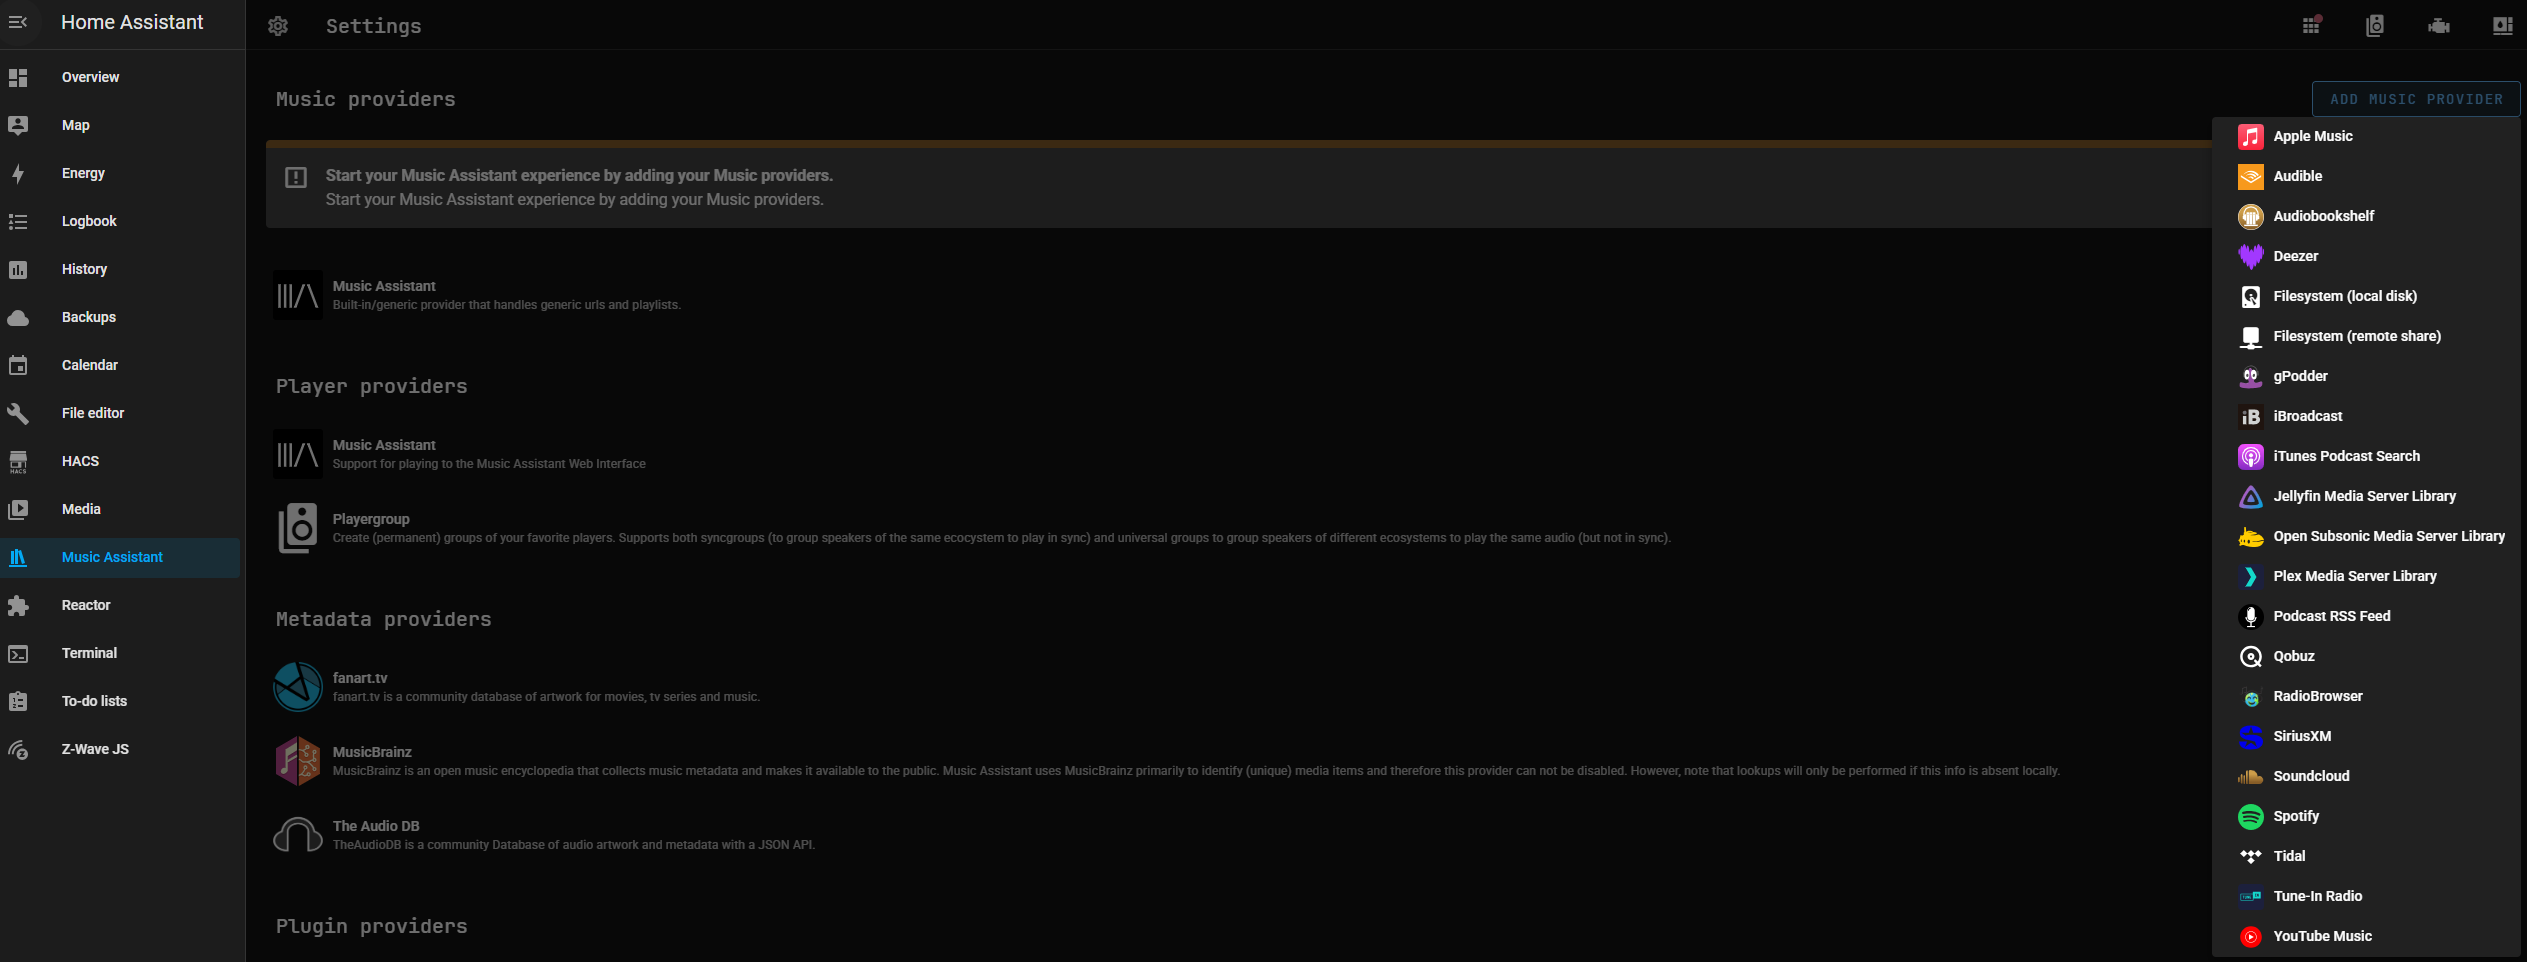Image resolution: width=2527 pixels, height=962 pixels.
Task: Select Podcast RSS Feed provider
Action: [x=2367, y=616]
